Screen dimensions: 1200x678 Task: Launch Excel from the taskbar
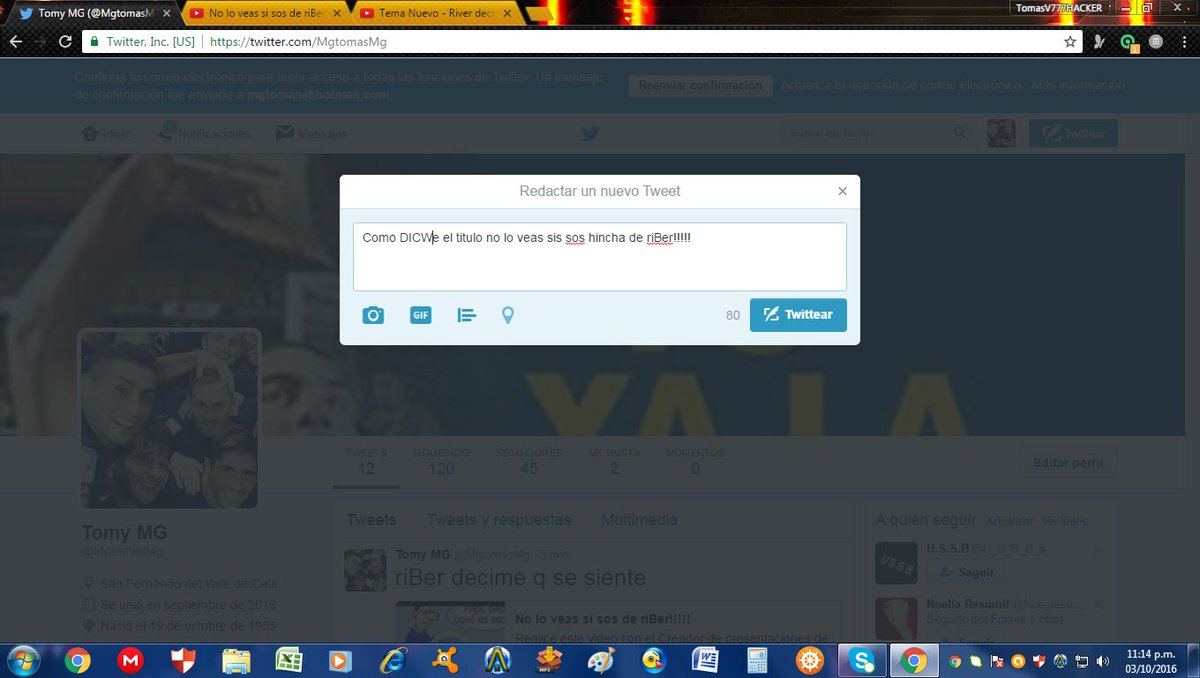pyautogui.click(x=289, y=660)
